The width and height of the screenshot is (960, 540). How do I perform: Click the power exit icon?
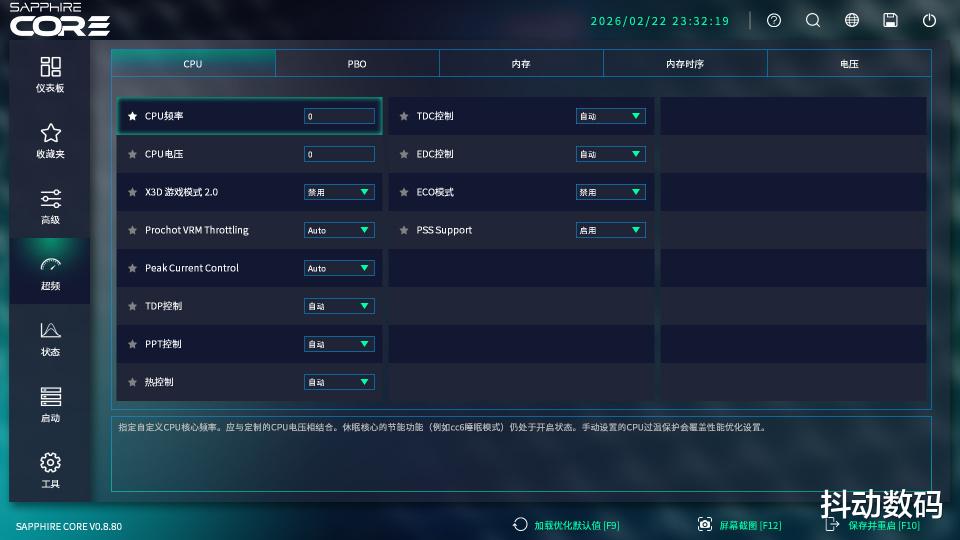point(929,21)
